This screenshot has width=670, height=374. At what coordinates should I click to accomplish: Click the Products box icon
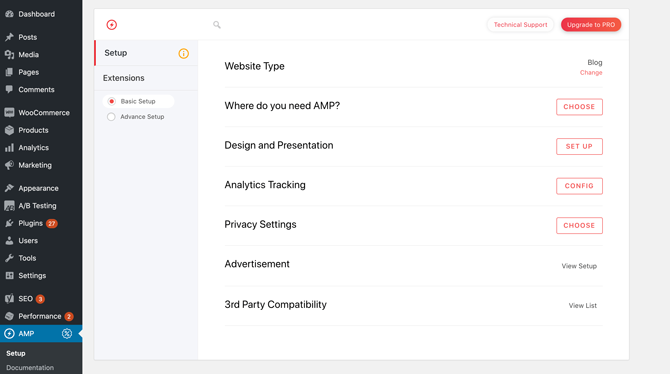click(9, 130)
